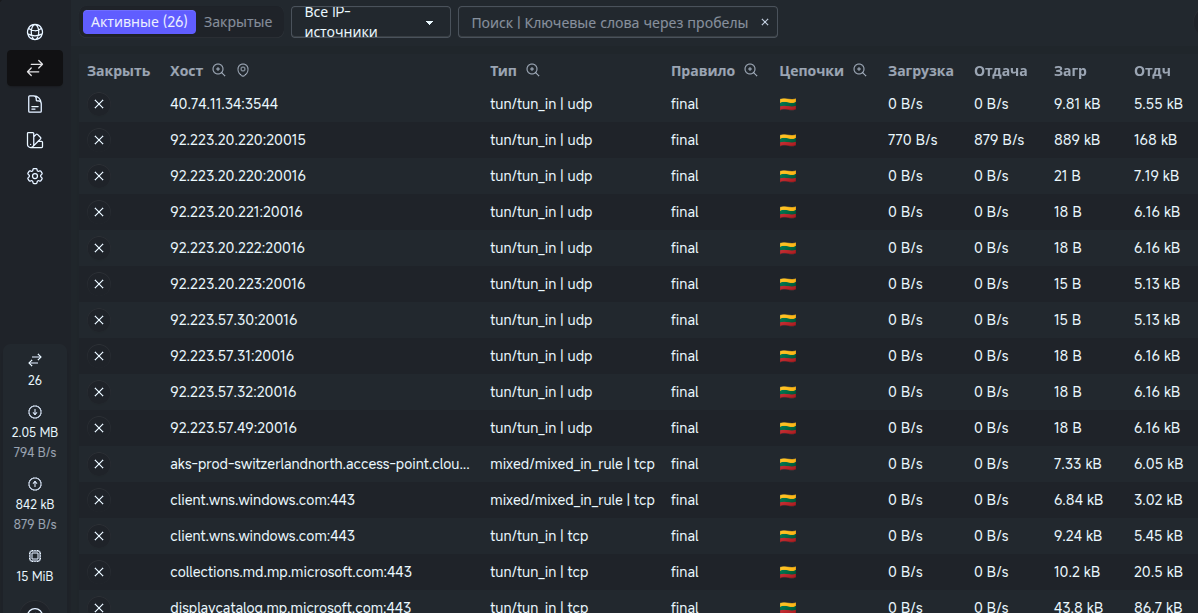Screen dimensions: 1198x613
Task: Open settings gear in sidebar
Action: (x=34, y=177)
